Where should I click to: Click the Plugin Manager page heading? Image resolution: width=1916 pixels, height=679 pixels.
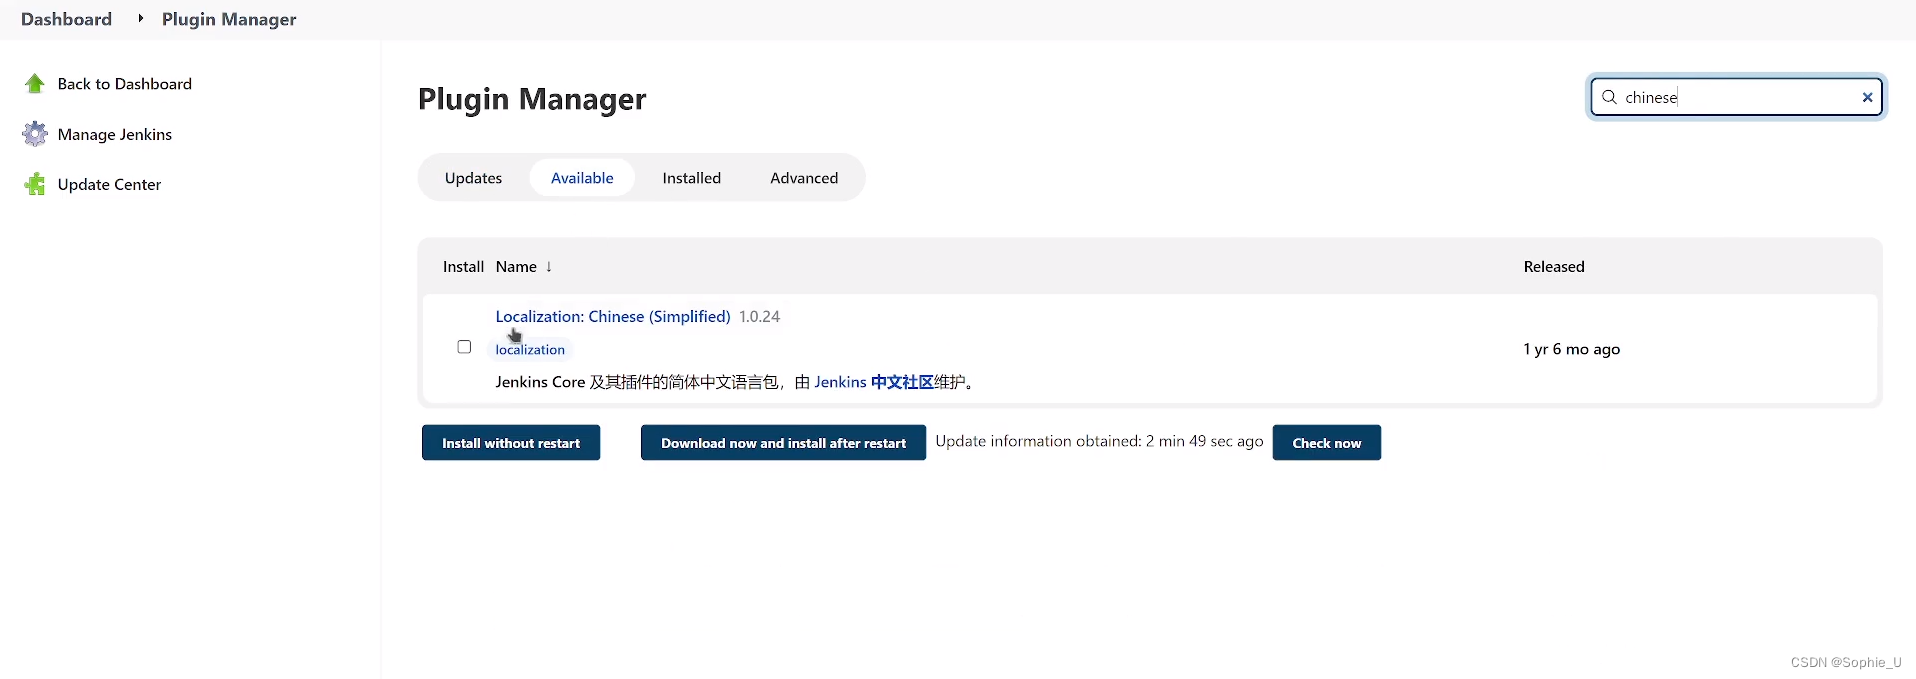pyautogui.click(x=532, y=99)
